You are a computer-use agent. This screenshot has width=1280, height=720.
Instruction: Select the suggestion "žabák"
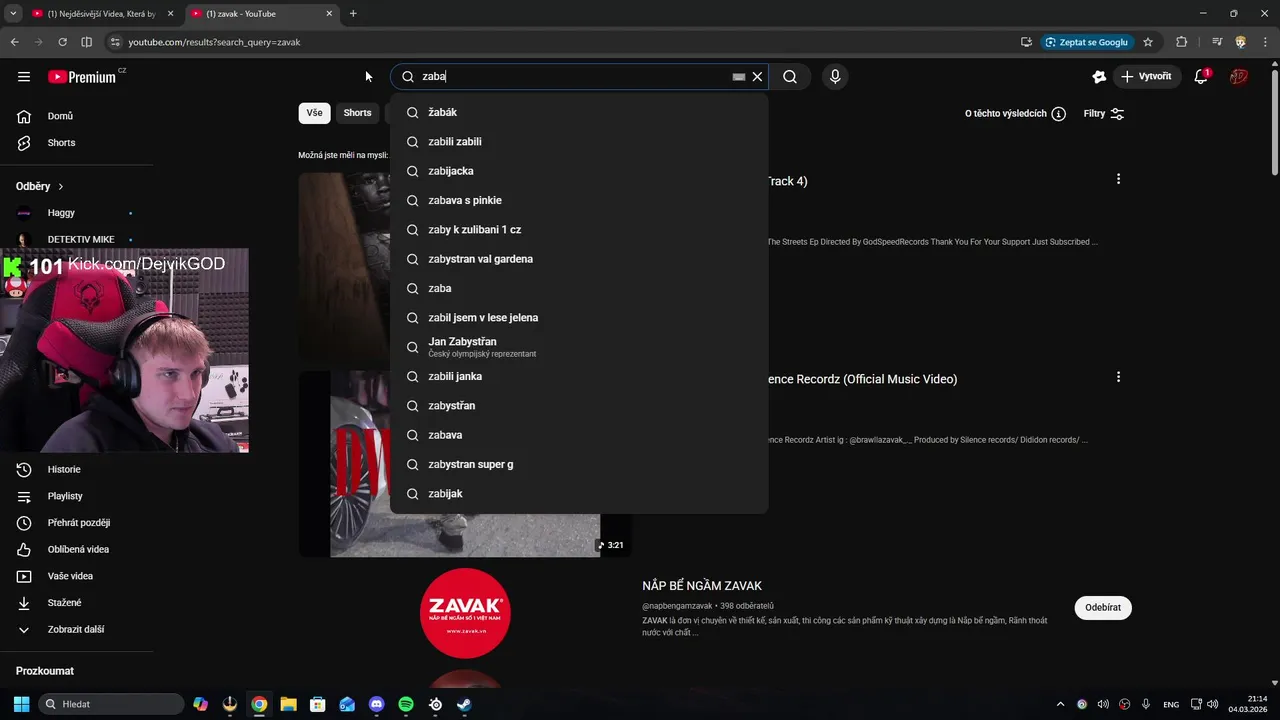pos(579,112)
